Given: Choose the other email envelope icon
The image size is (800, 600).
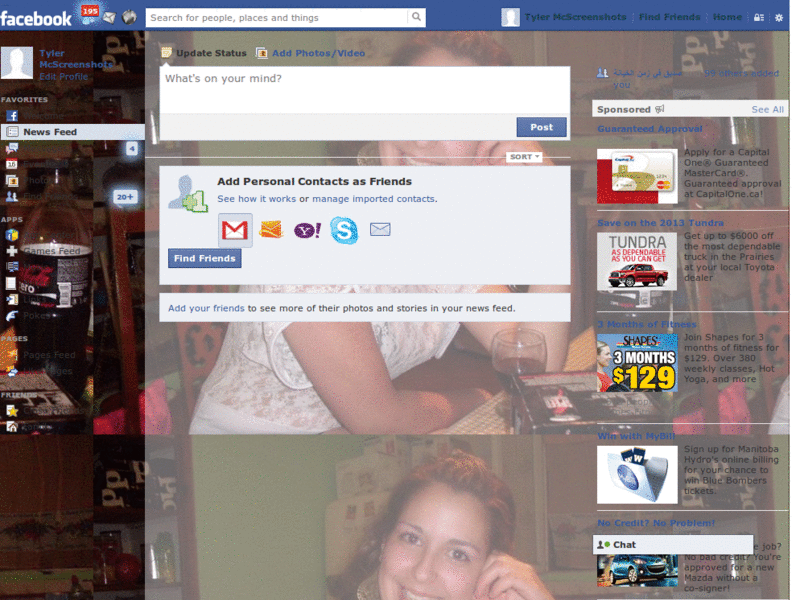Looking at the screenshot, I should 380,230.
